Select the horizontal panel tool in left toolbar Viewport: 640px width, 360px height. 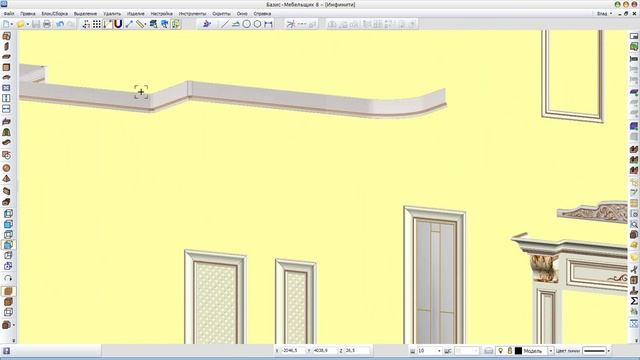pyautogui.click(x=7, y=57)
